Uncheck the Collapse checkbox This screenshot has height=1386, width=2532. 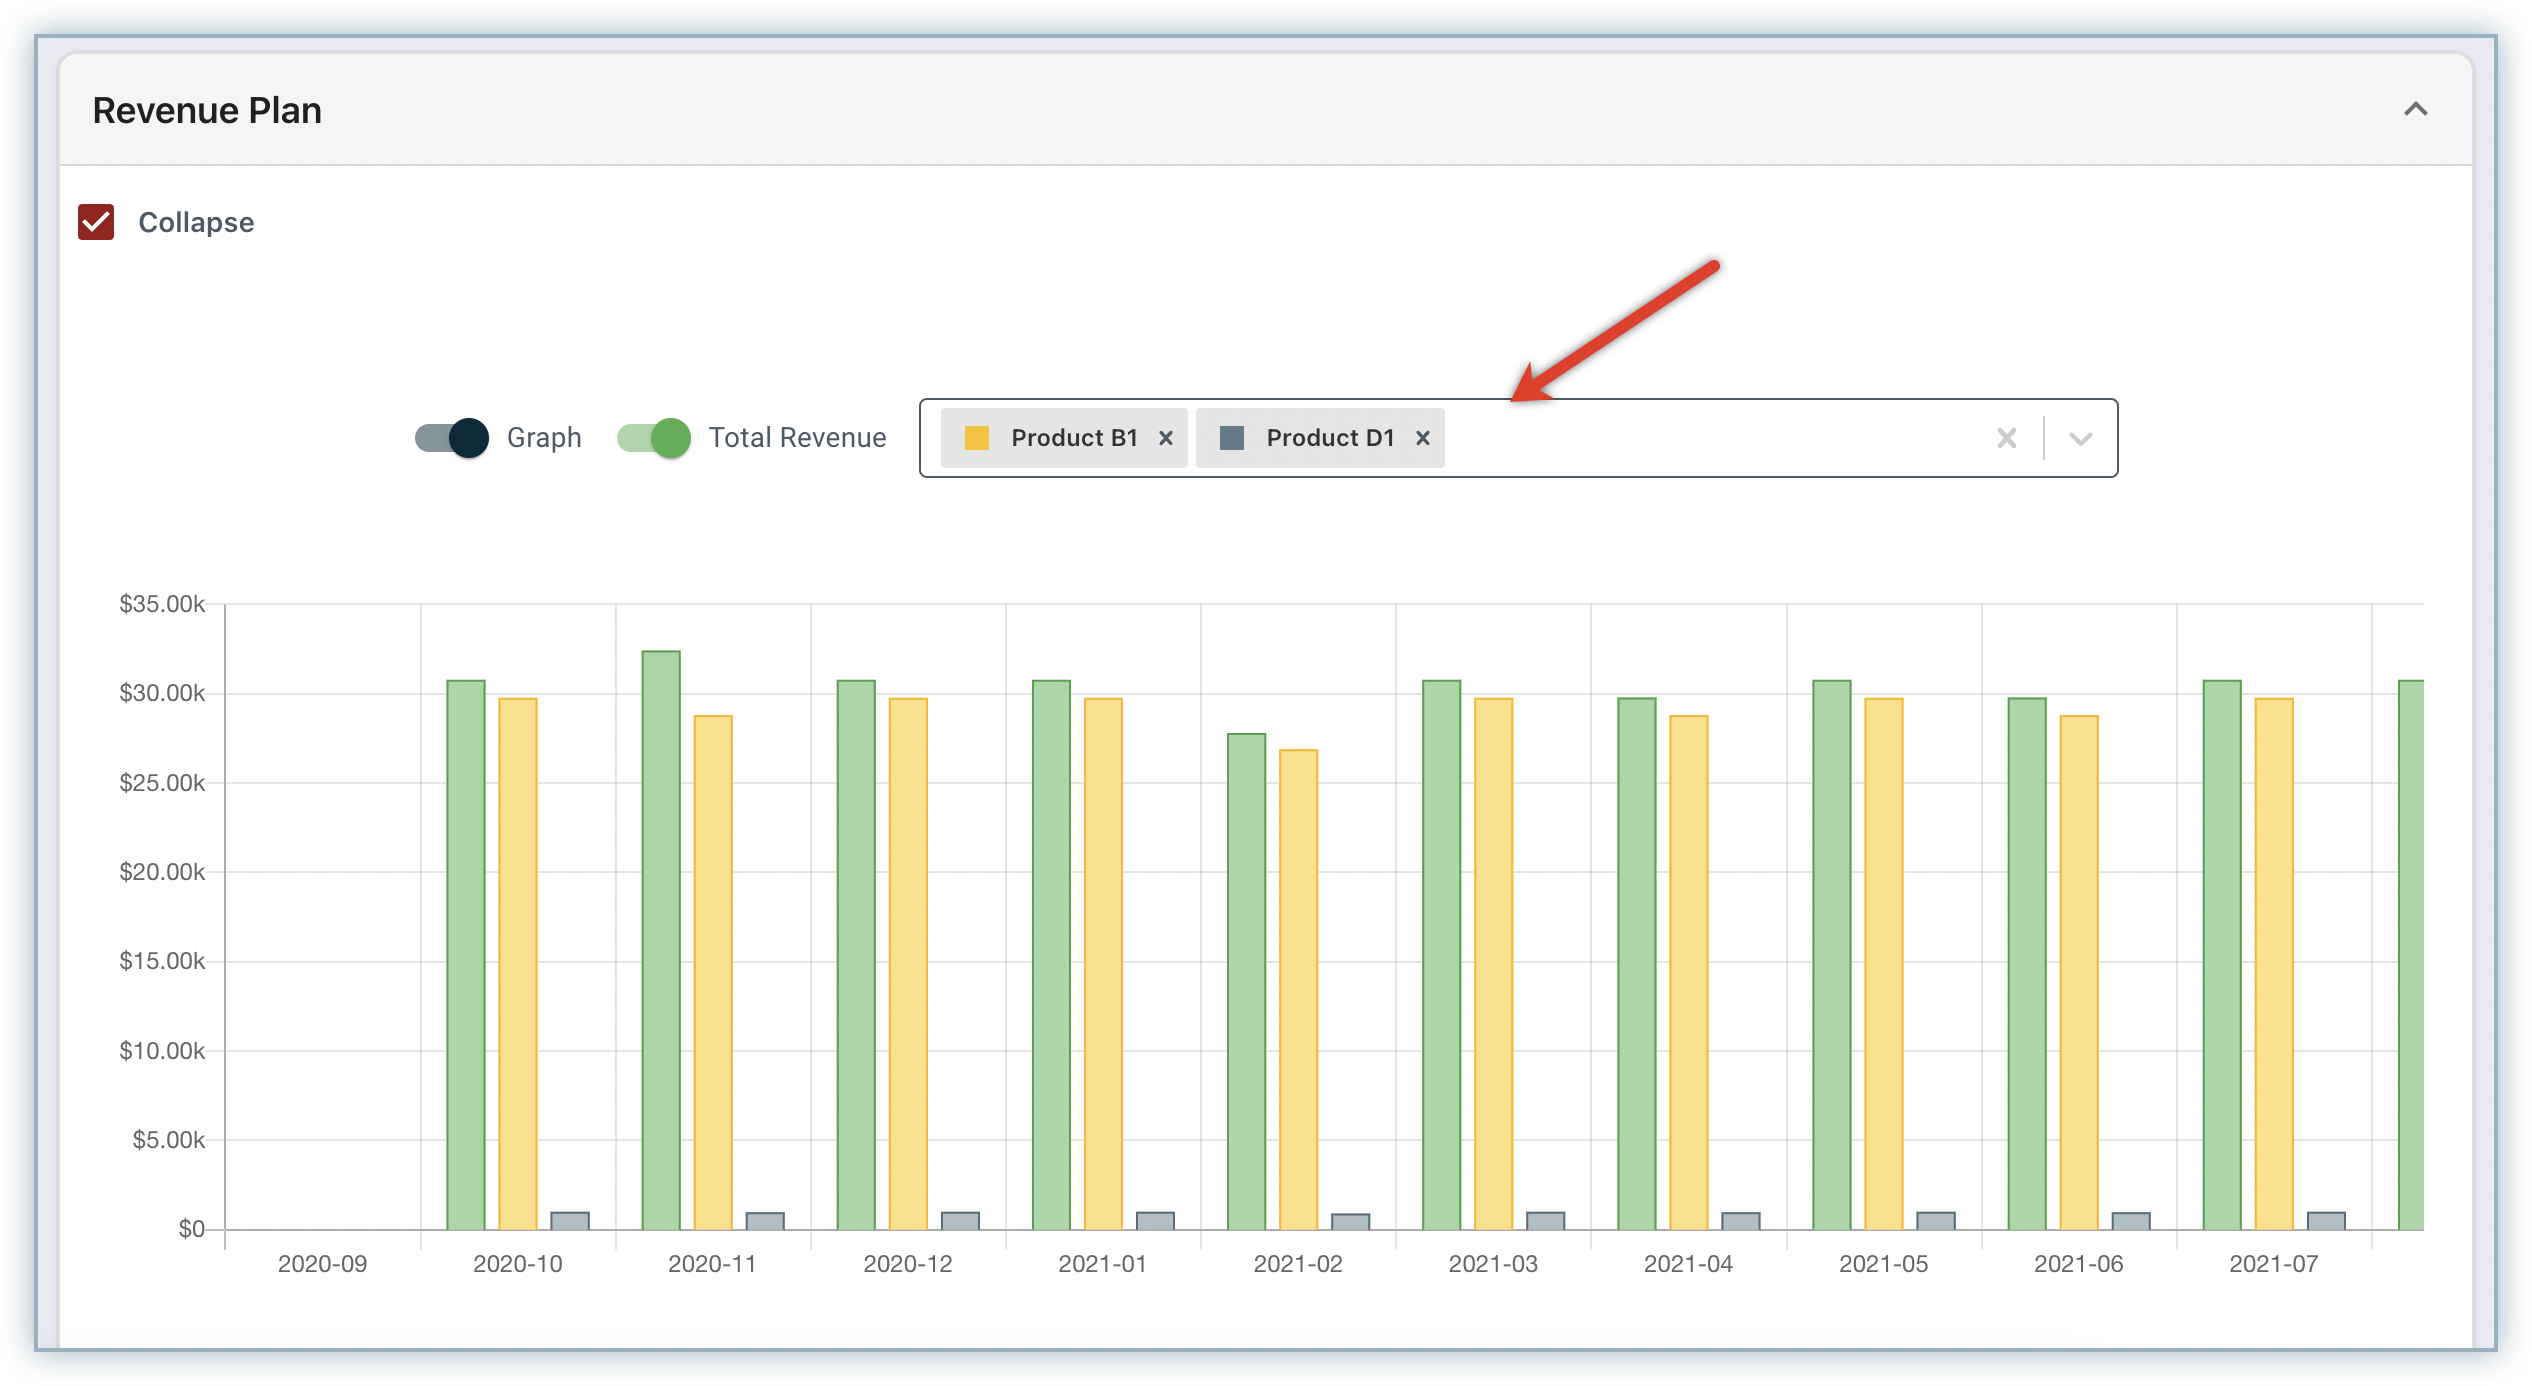[x=96, y=222]
